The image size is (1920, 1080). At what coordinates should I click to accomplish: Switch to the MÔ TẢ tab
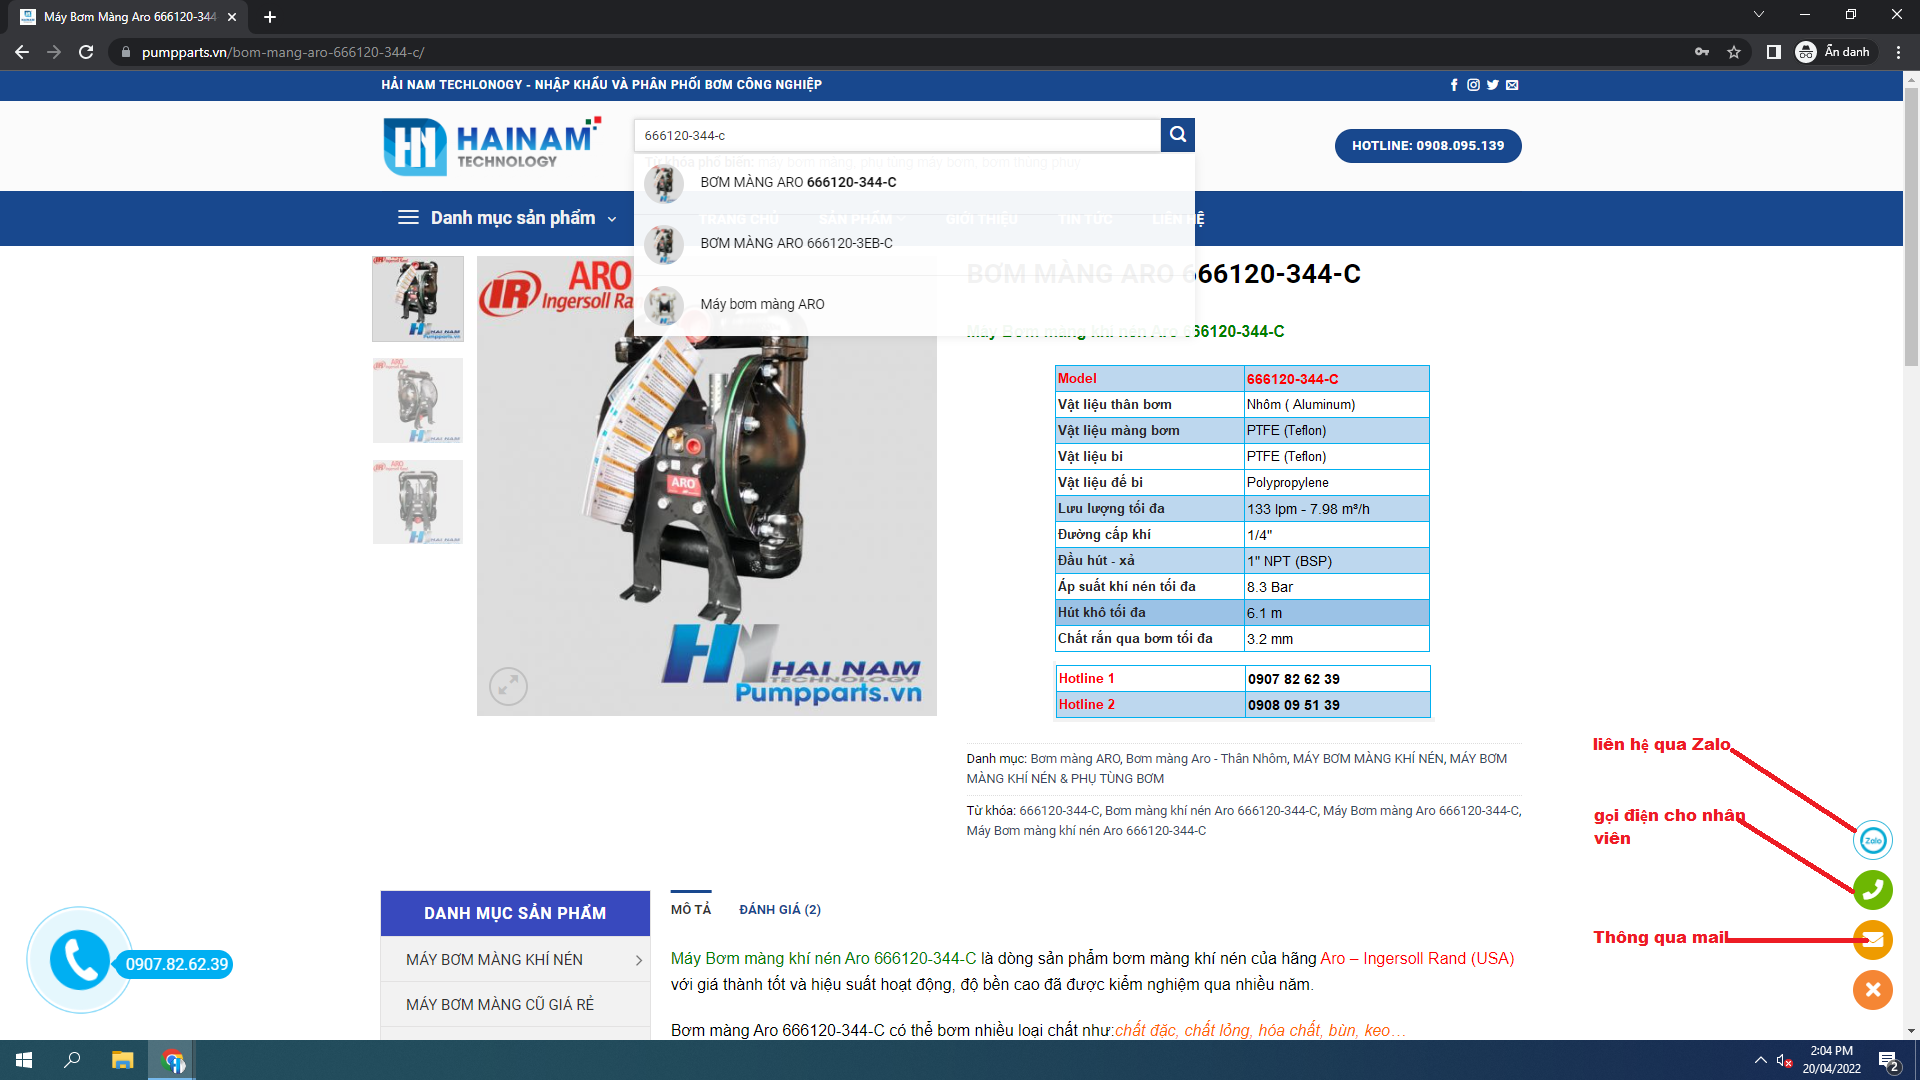click(x=691, y=909)
